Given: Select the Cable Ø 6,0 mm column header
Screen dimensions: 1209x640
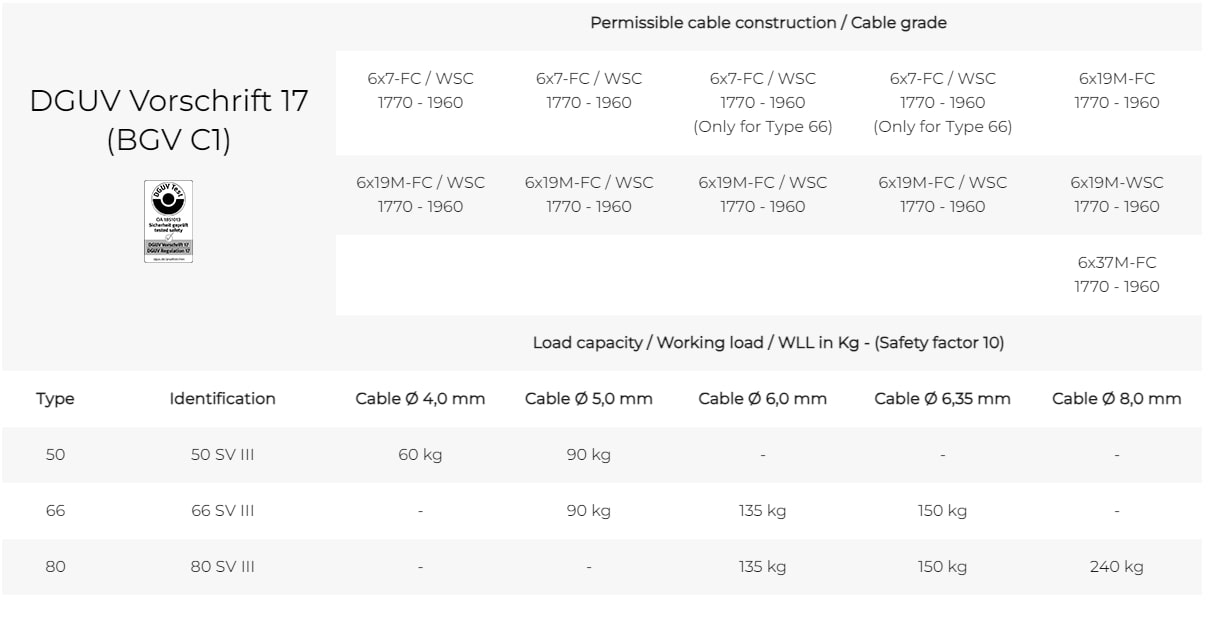Looking at the screenshot, I should (762, 399).
